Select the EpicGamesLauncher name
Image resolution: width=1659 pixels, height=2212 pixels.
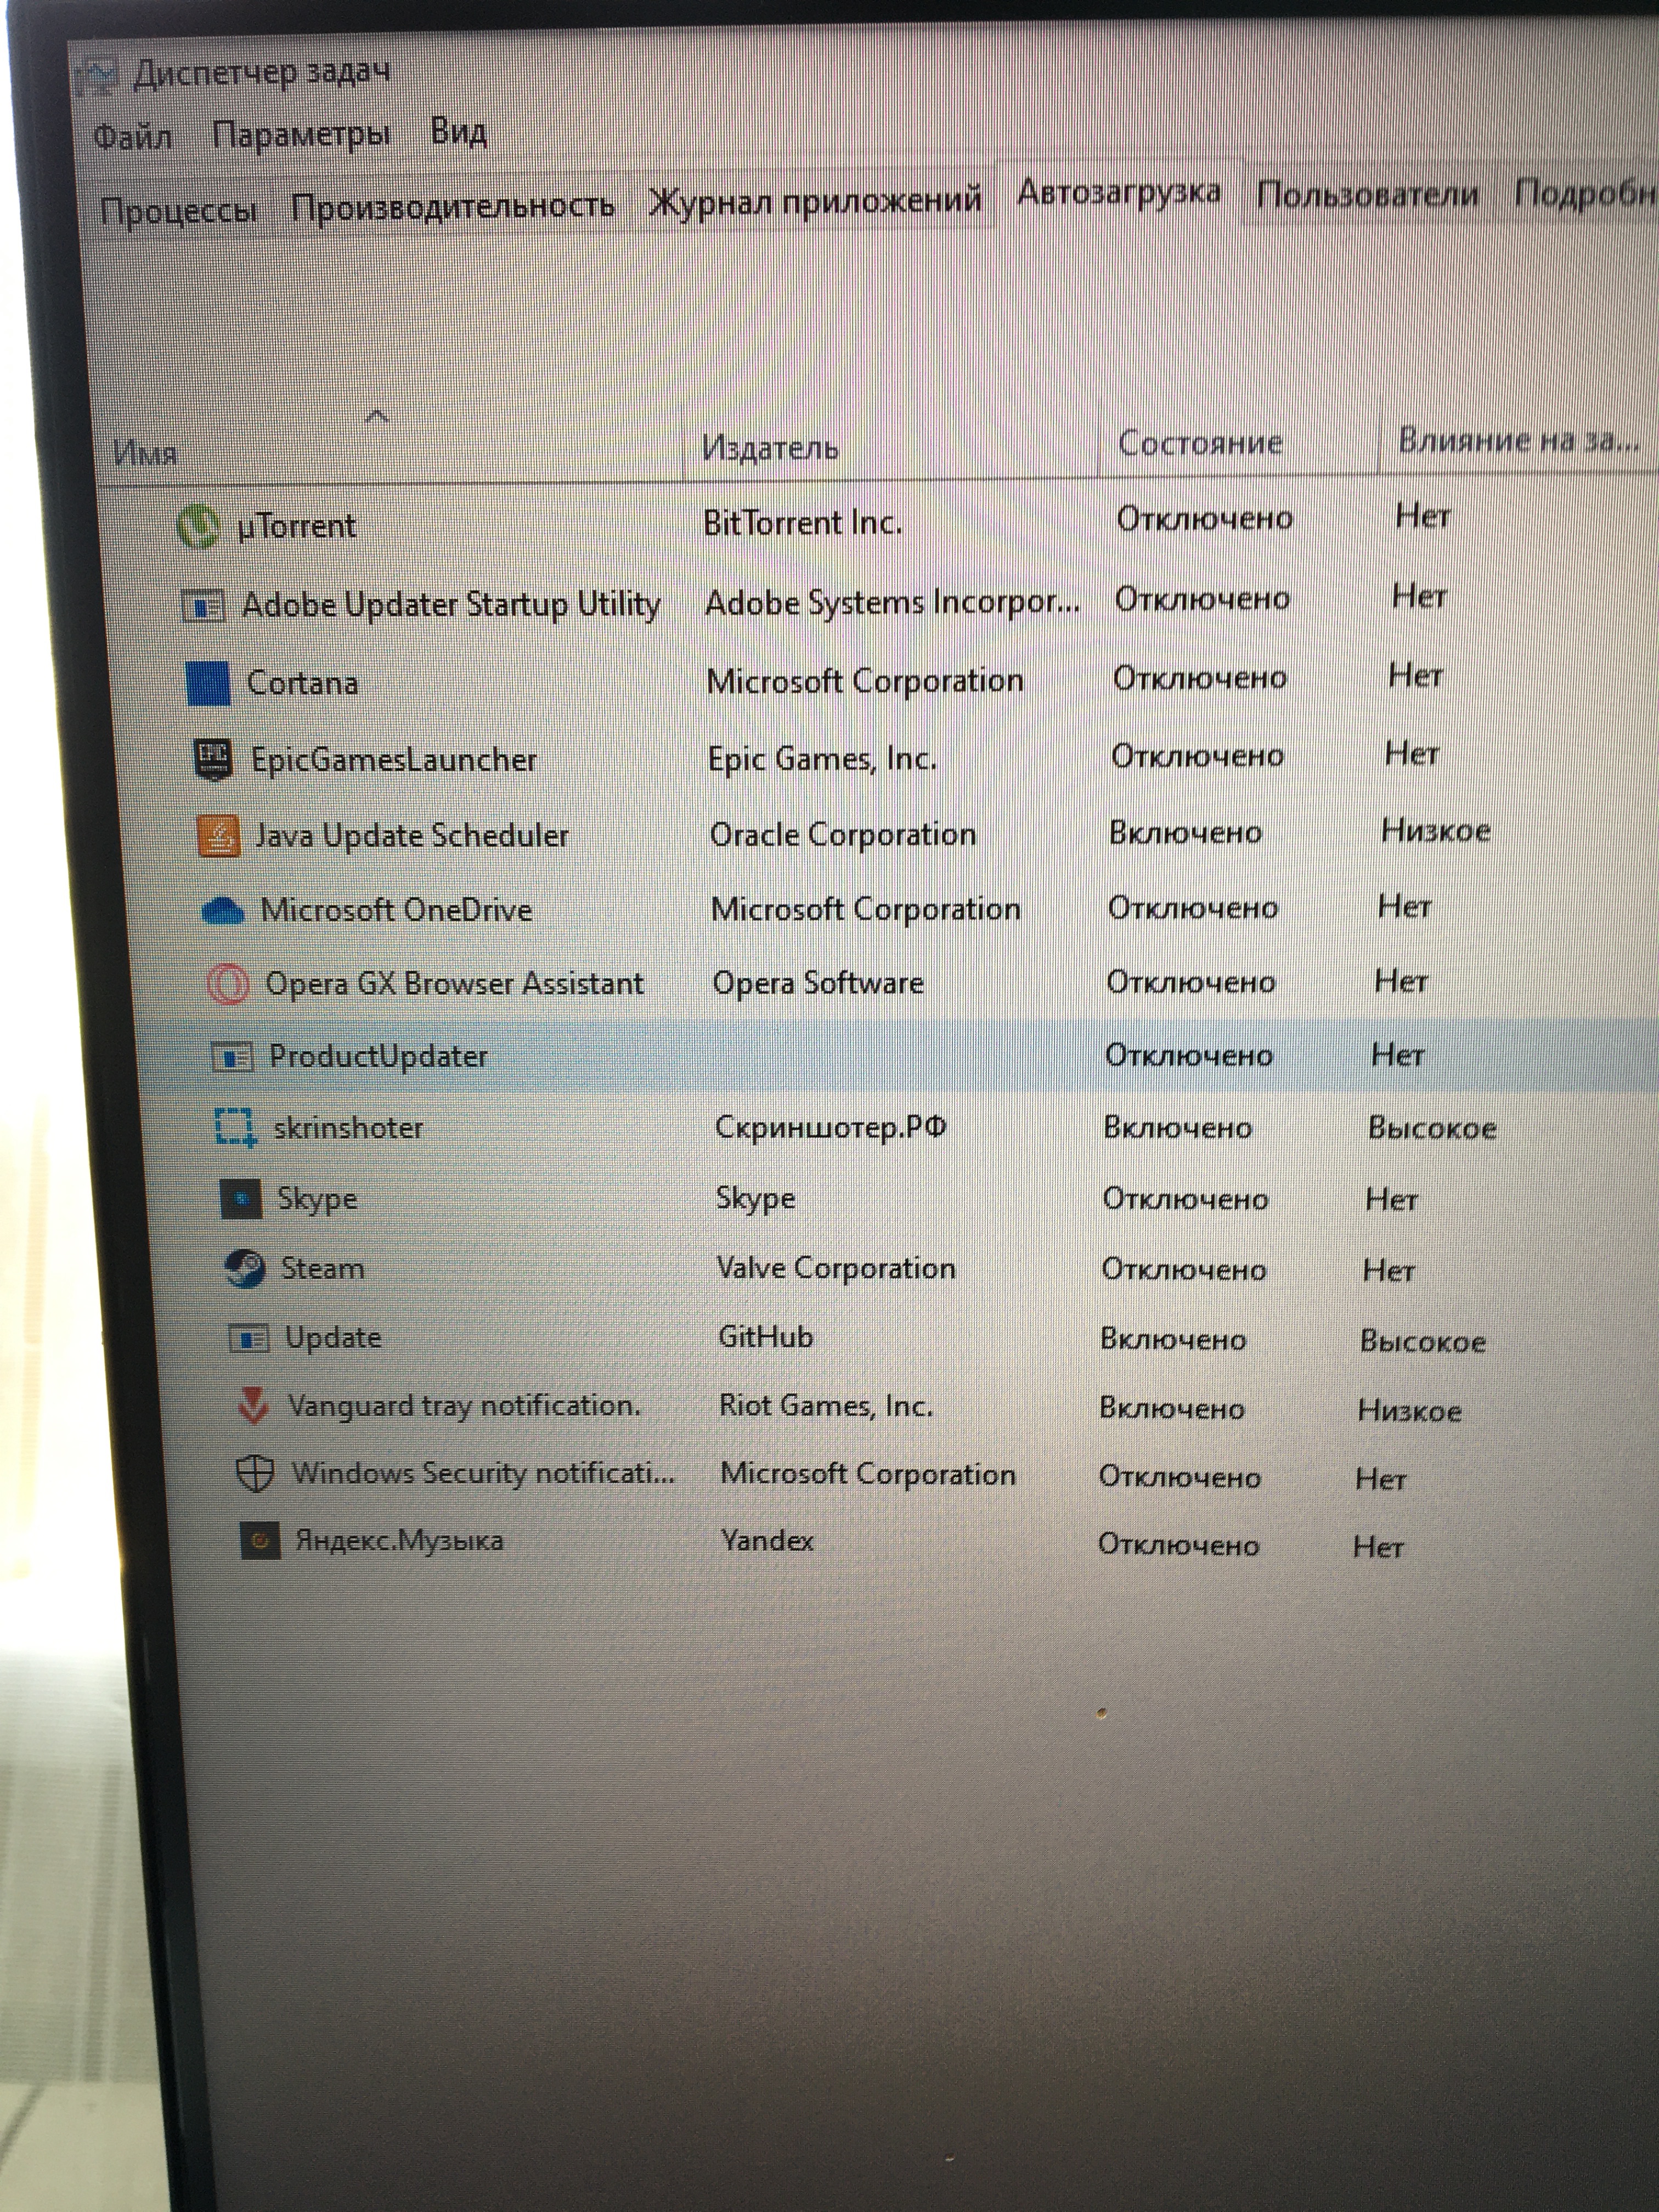click(x=394, y=760)
